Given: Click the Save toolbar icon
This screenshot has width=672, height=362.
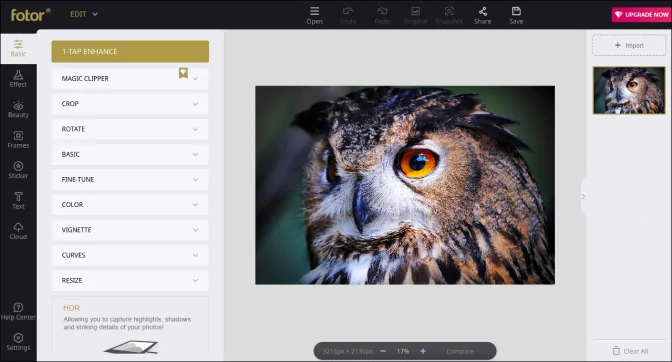Looking at the screenshot, I should point(516,15).
